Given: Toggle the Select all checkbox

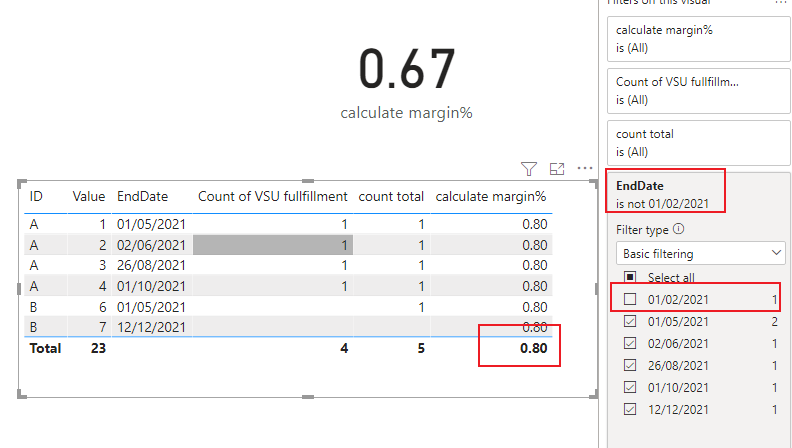Looking at the screenshot, I should (630, 277).
